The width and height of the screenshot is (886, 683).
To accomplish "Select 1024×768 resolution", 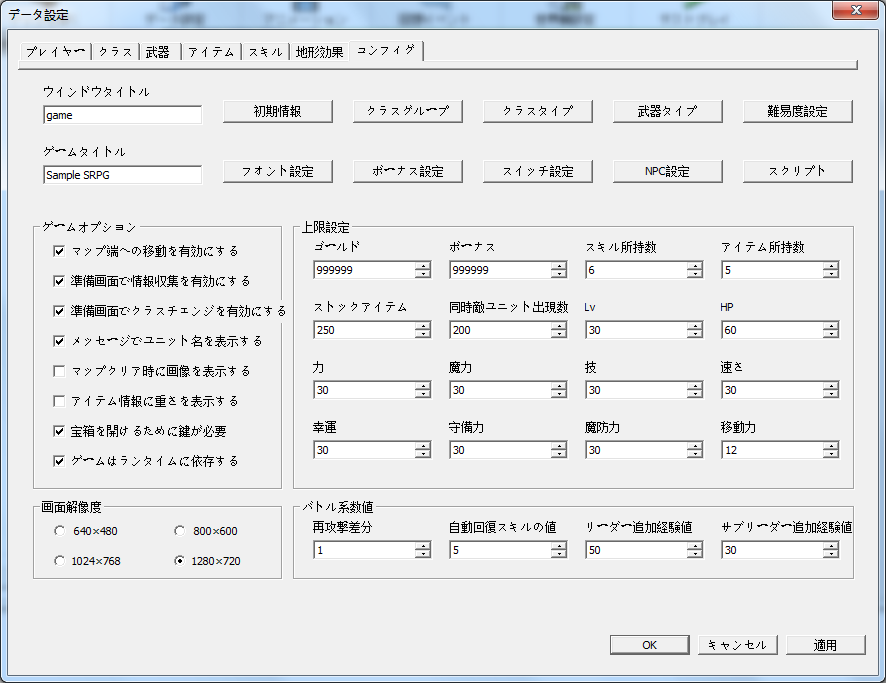I will pos(59,561).
